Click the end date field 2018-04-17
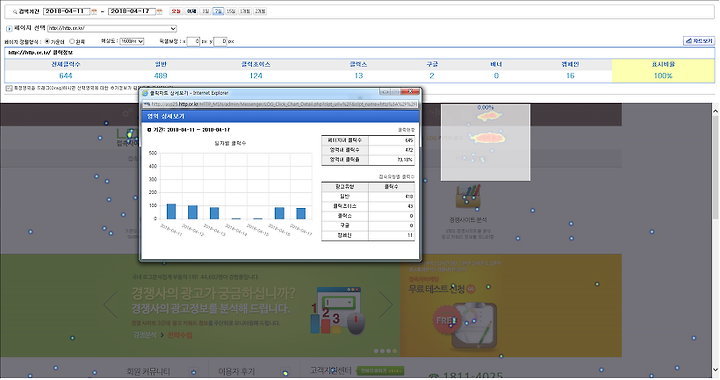720x380 pixels. [132, 11]
